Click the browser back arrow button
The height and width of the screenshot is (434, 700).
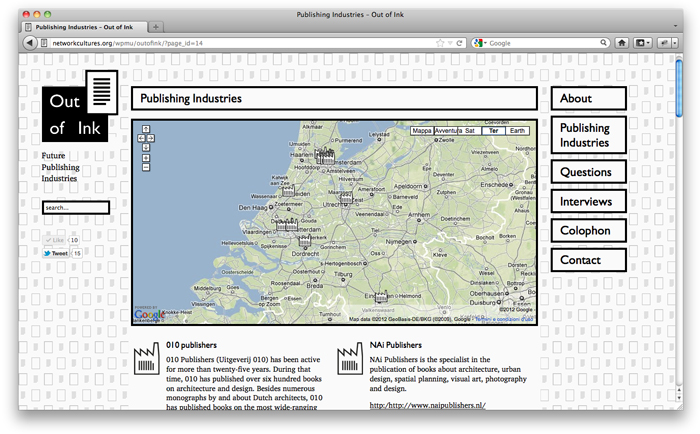29,43
